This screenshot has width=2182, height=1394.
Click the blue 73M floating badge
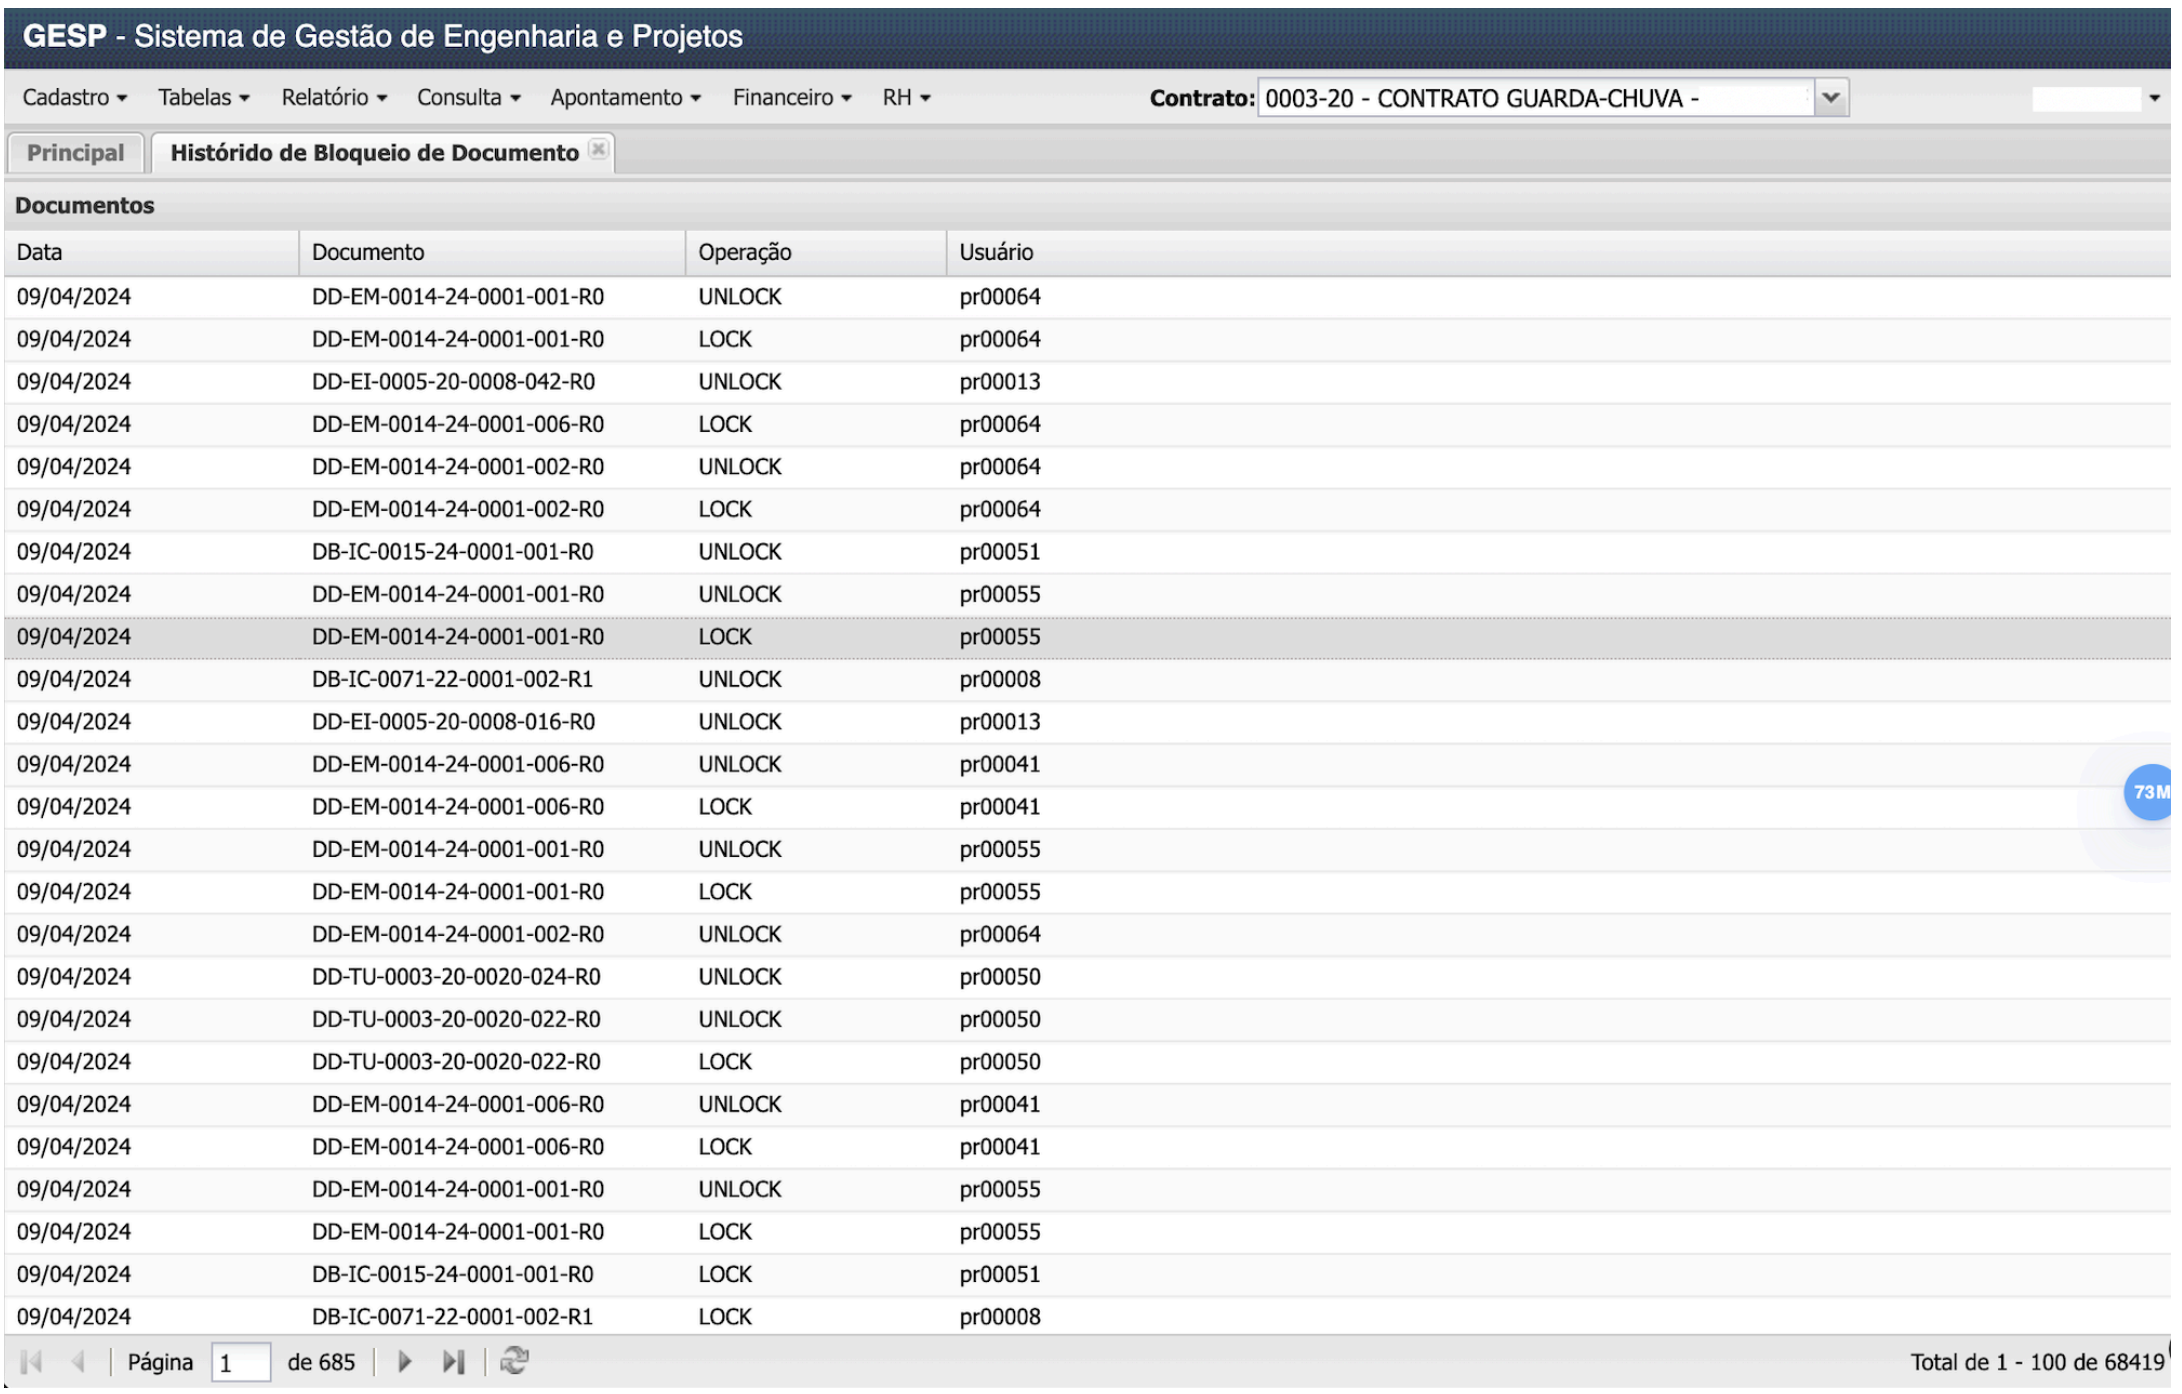point(2149,792)
